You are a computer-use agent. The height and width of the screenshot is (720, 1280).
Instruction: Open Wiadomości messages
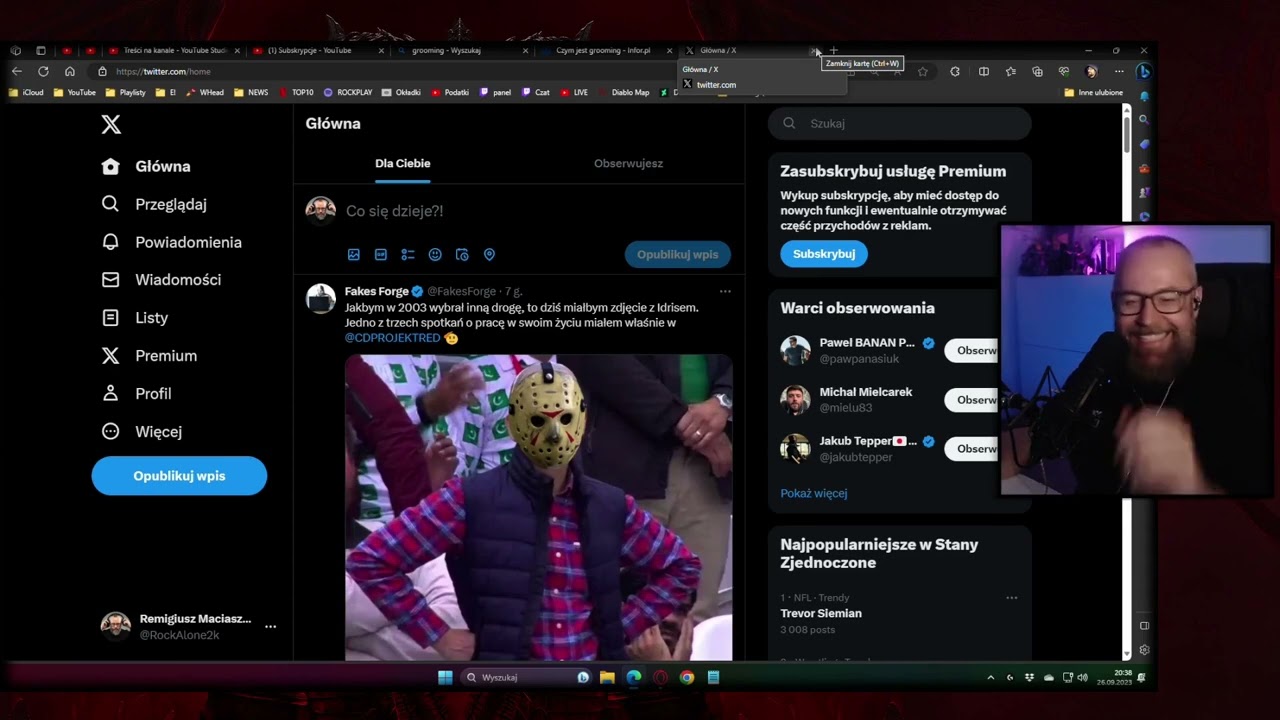click(x=161, y=280)
